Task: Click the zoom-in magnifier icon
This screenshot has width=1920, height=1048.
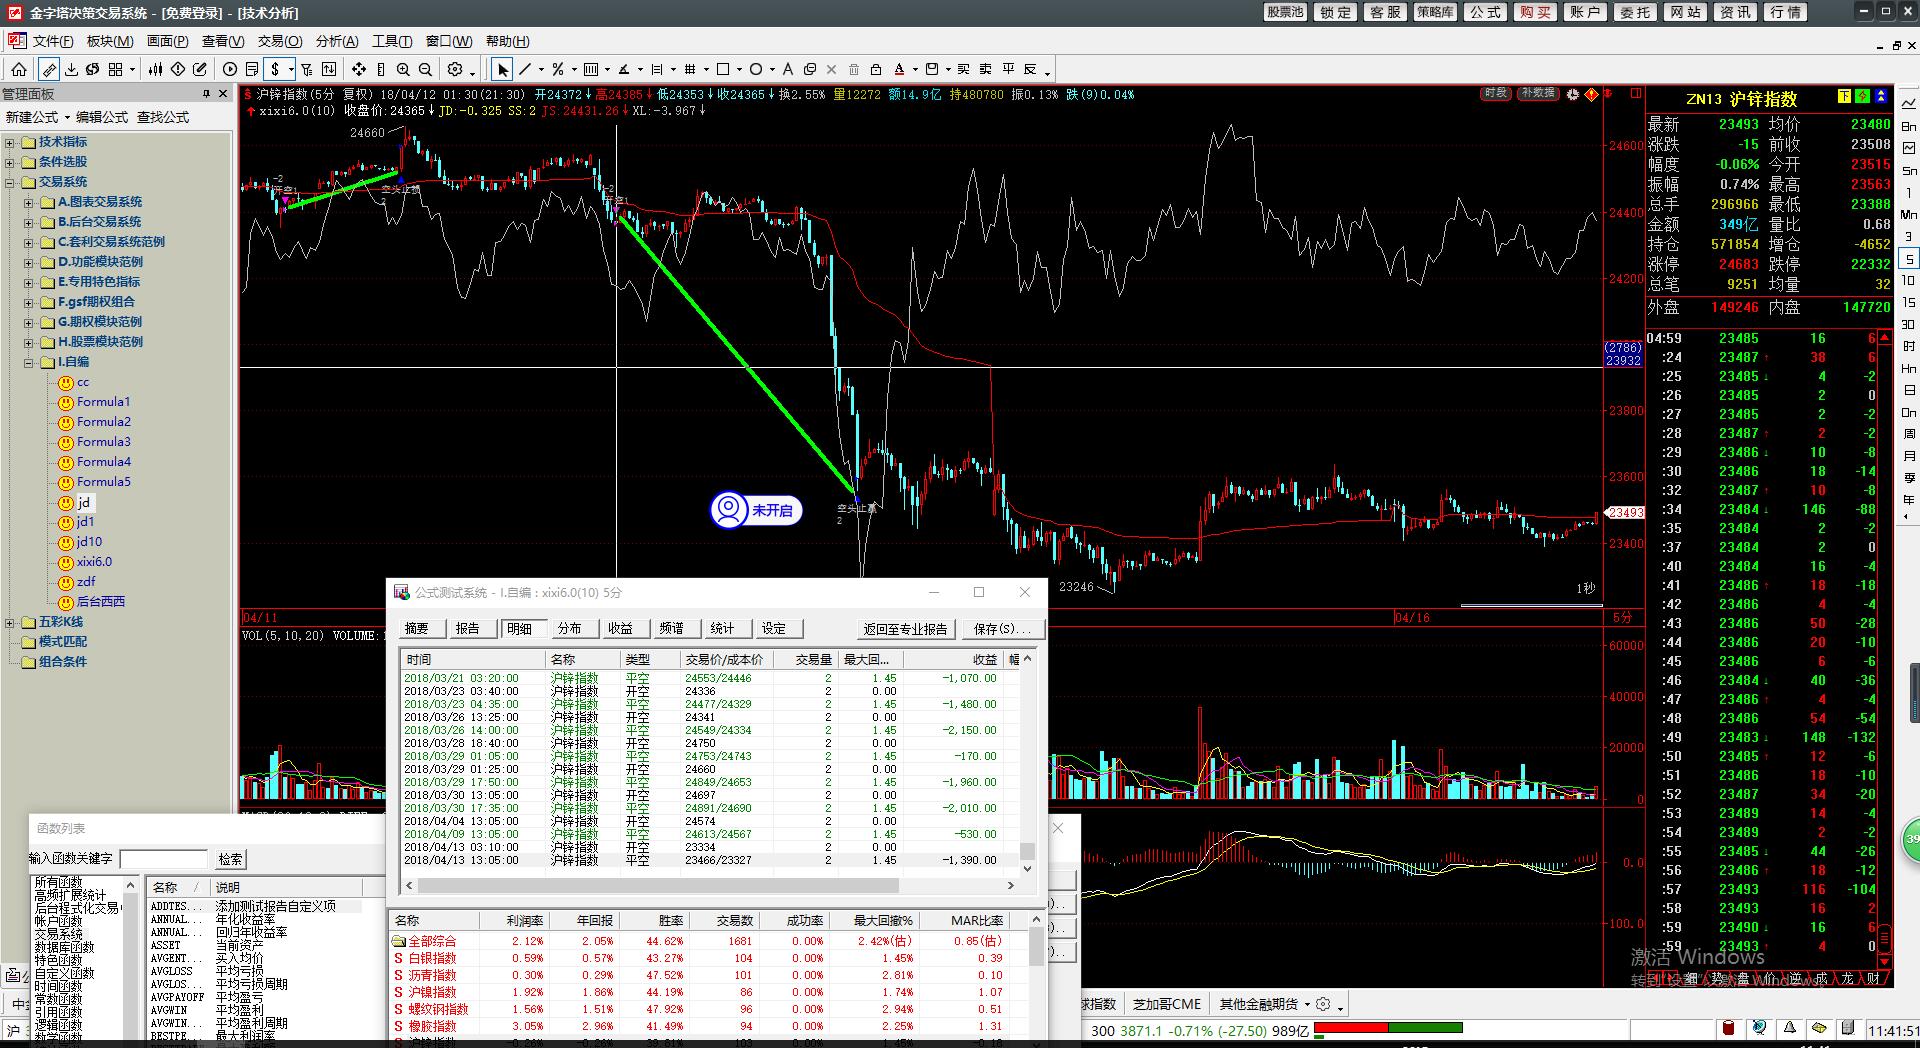Action: (x=403, y=69)
